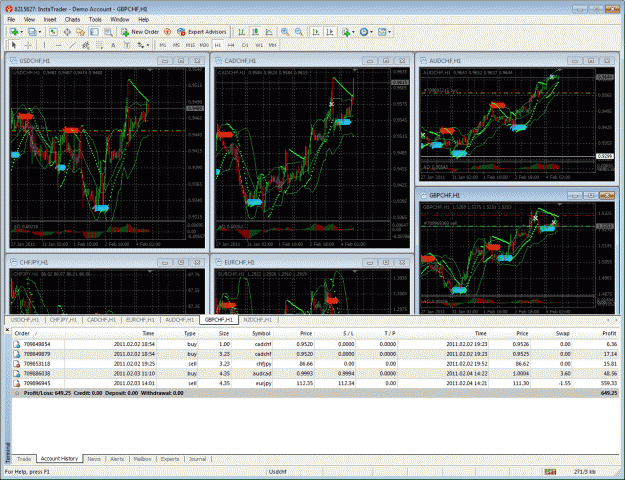The width and height of the screenshot is (625, 480).
Task: Click the New Order button
Action: click(140, 32)
